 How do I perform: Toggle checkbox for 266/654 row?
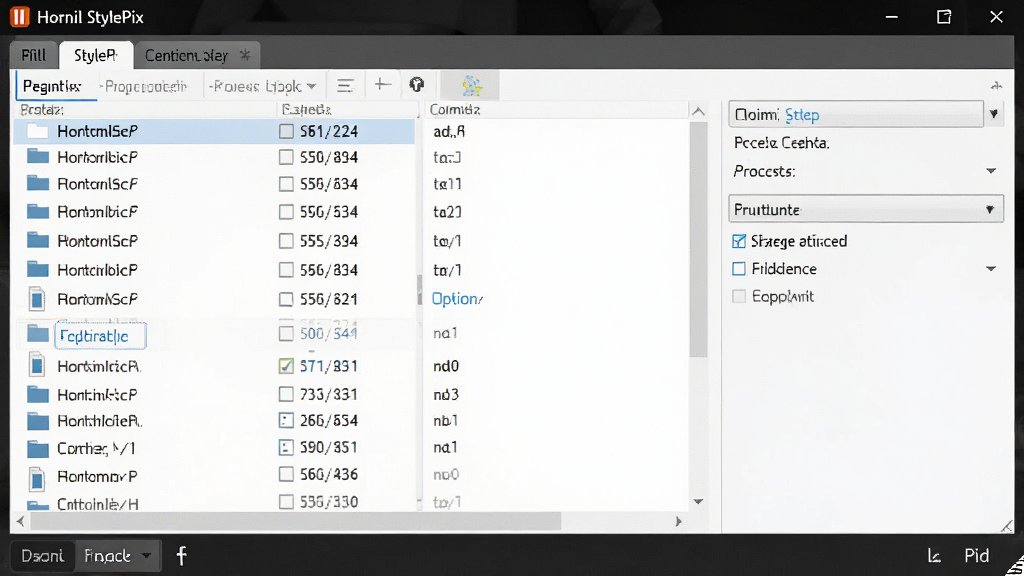286,421
